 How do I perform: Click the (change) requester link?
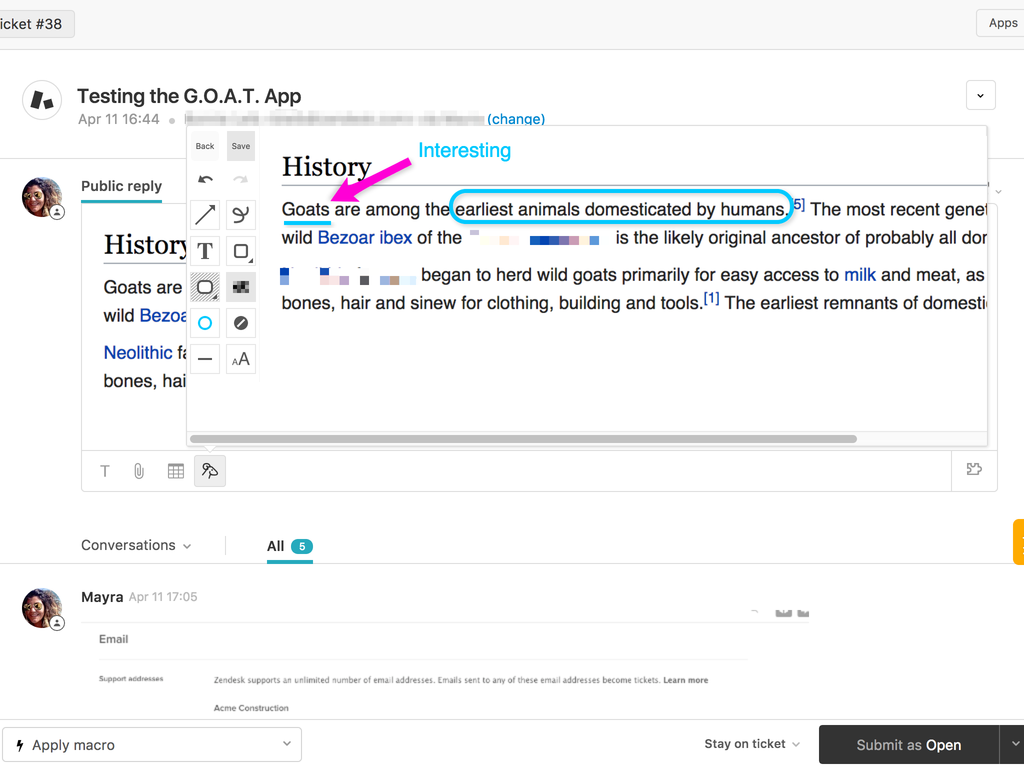(516, 119)
